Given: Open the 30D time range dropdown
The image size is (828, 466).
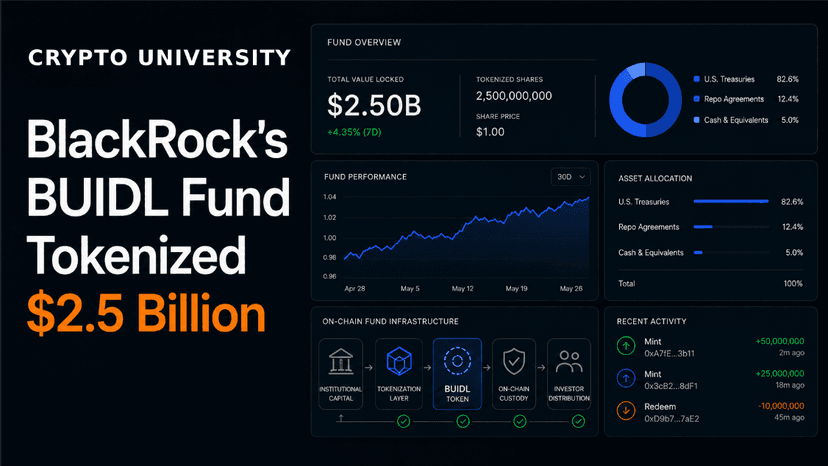Looking at the screenshot, I should 571,177.
